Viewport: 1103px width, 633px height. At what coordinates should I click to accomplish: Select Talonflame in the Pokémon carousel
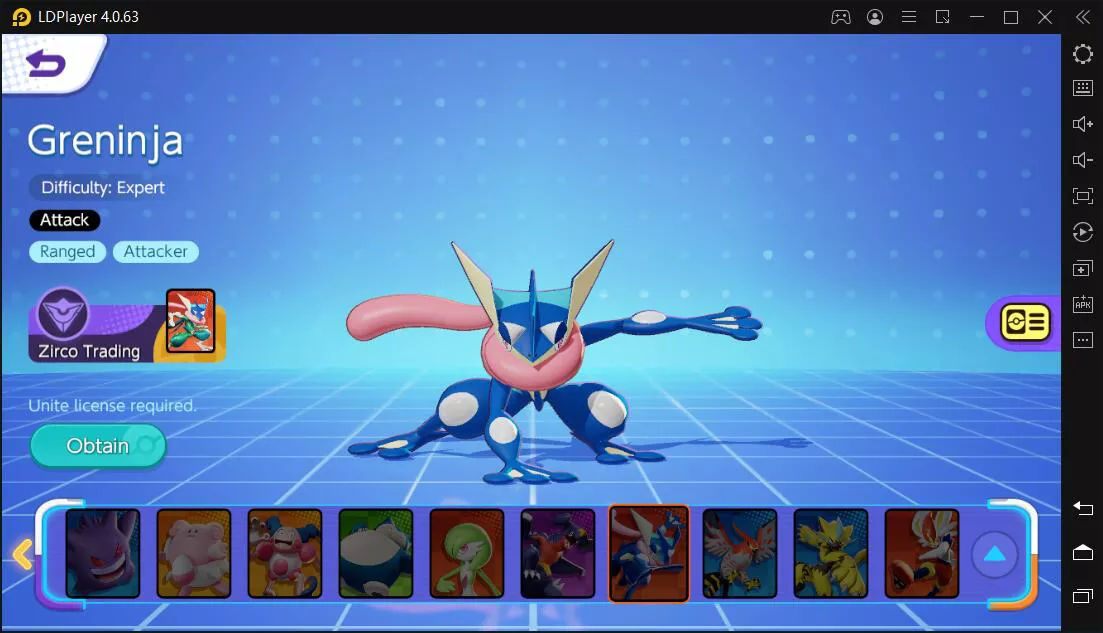click(x=740, y=554)
